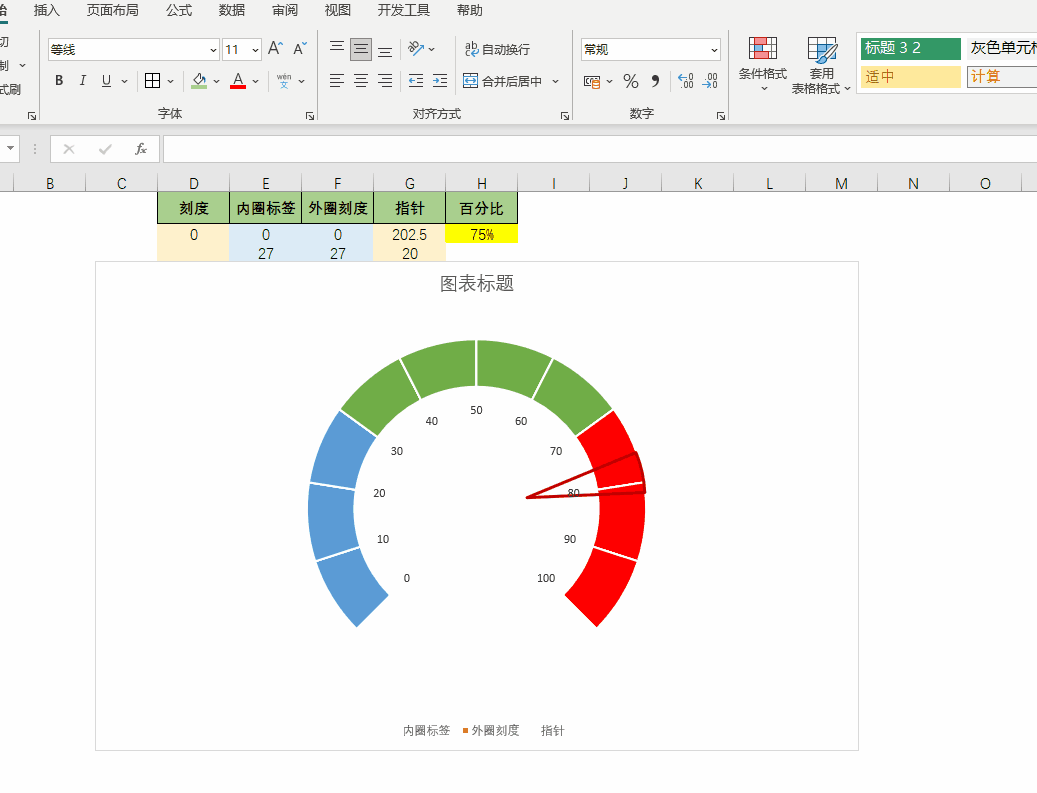This screenshot has width=1037, height=793.
Task: Click the comma style icon
Action: pyautogui.click(x=656, y=81)
